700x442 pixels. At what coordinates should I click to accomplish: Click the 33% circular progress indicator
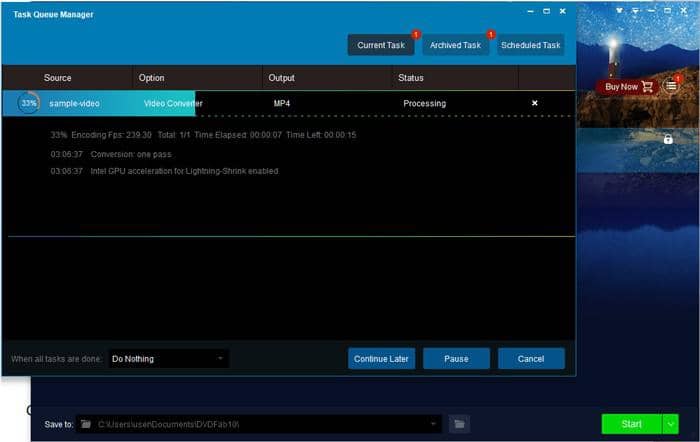pos(28,103)
